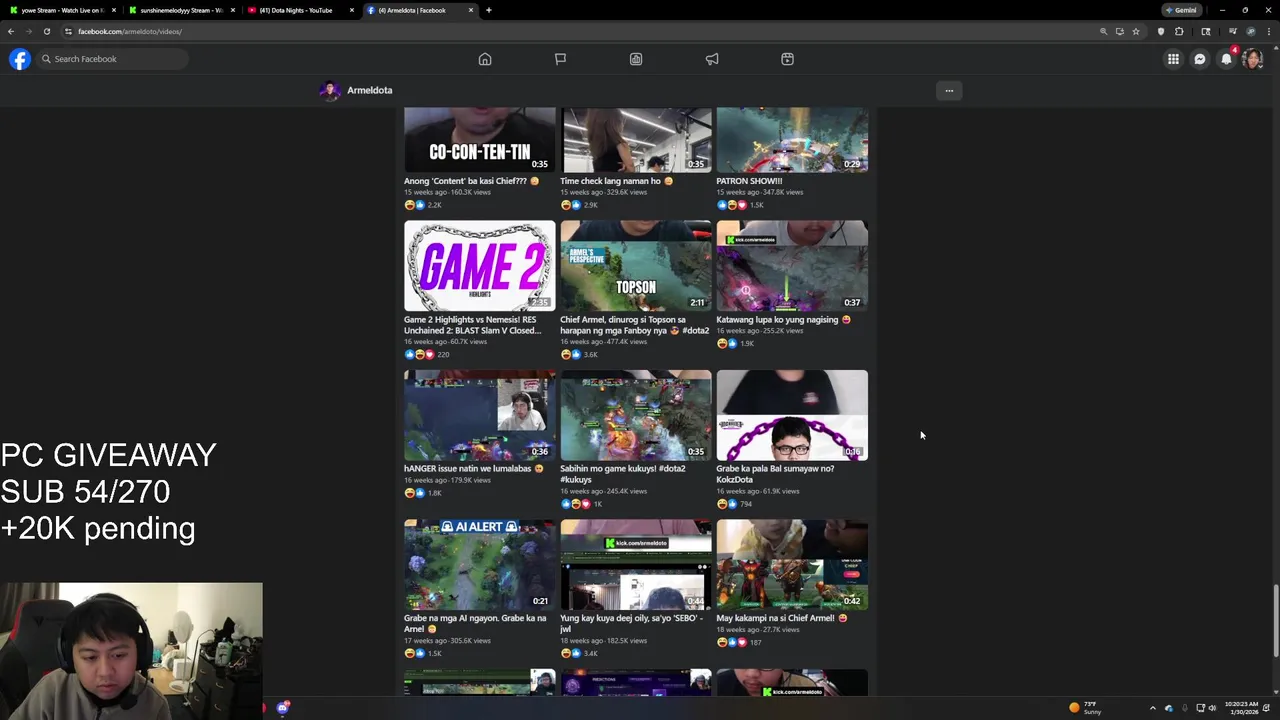The width and height of the screenshot is (1280, 720).
Task: Open a new browser tab
Action: [x=488, y=10]
